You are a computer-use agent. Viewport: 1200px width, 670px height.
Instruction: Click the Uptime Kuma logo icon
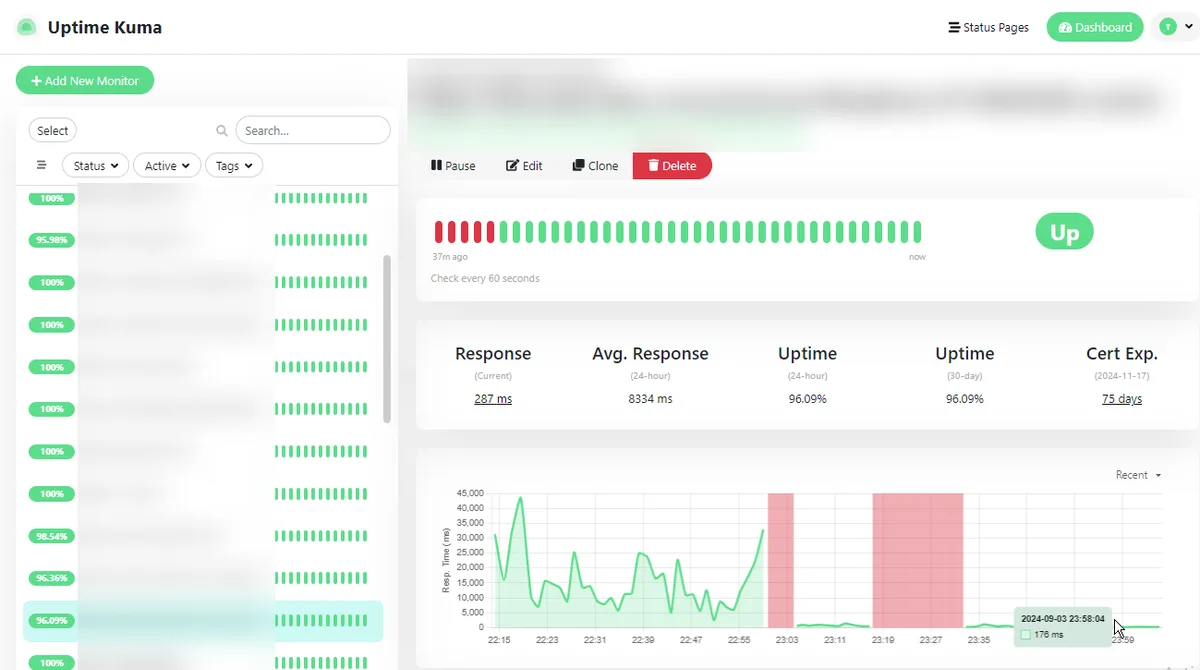coord(27,28)
